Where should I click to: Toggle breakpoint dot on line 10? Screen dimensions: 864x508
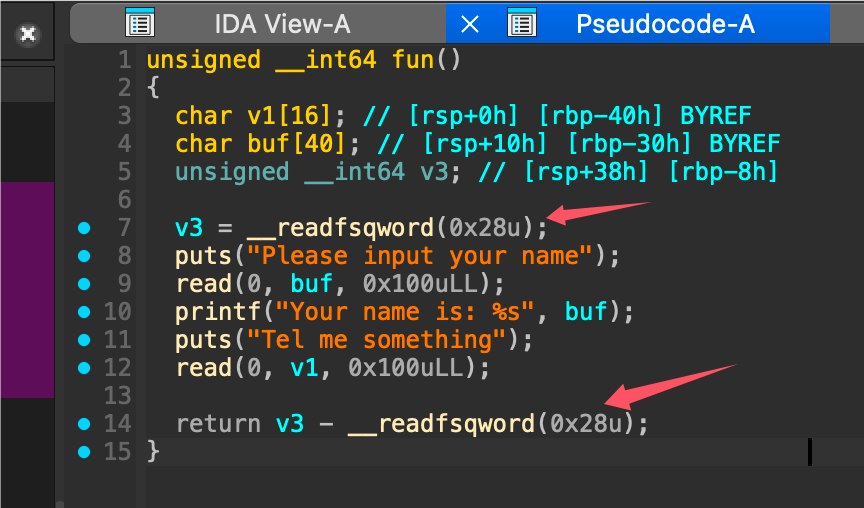tap(84, 312)
